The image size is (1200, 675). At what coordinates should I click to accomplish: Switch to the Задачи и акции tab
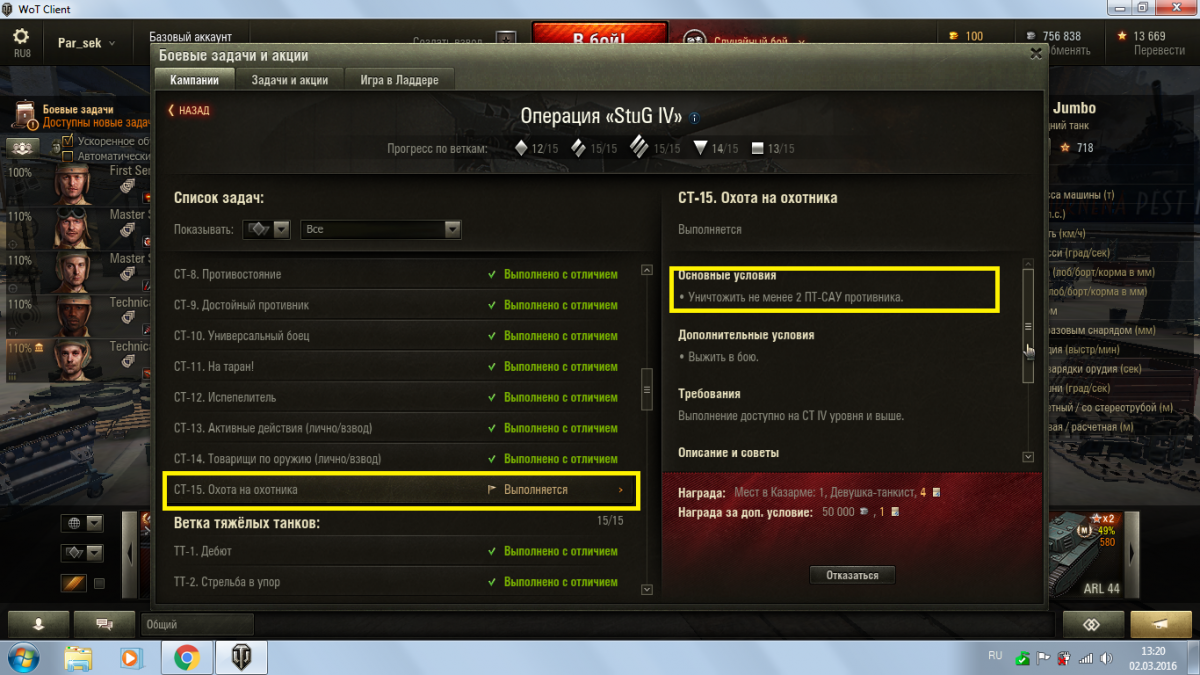[290, 80]
